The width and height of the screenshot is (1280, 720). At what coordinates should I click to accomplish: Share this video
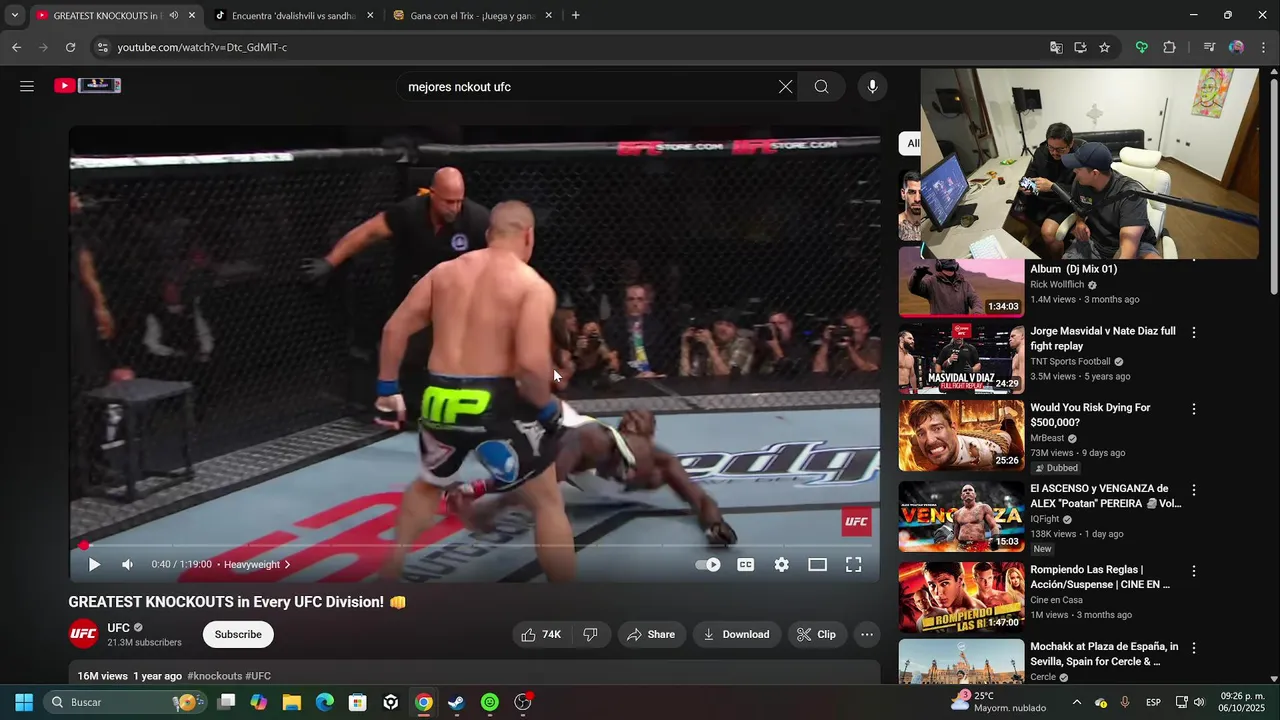tap(651, 634)
